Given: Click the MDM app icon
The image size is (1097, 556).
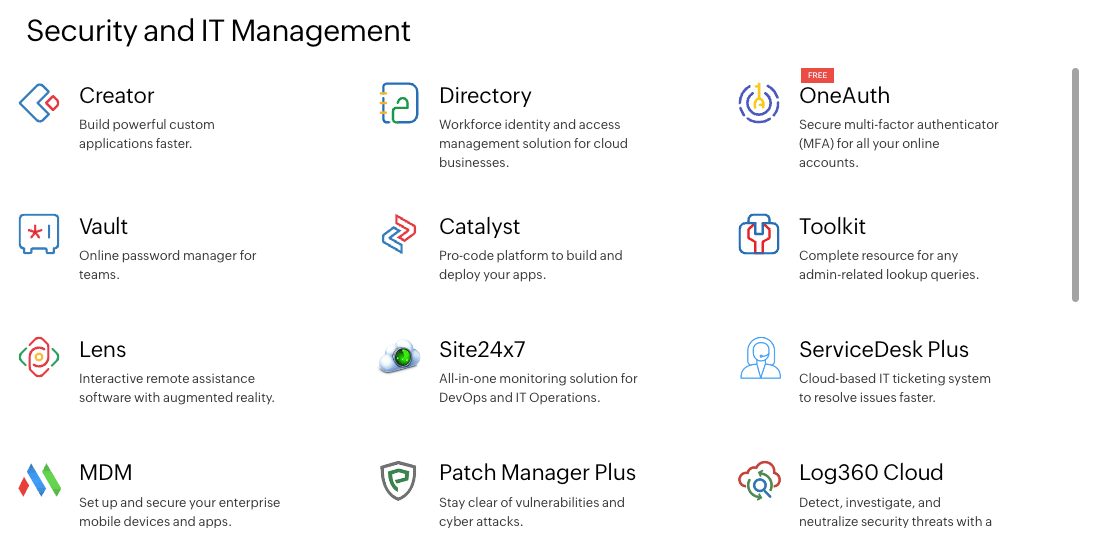Looking at the screenshot, I should pyautogui.click(x=39, y=480).
